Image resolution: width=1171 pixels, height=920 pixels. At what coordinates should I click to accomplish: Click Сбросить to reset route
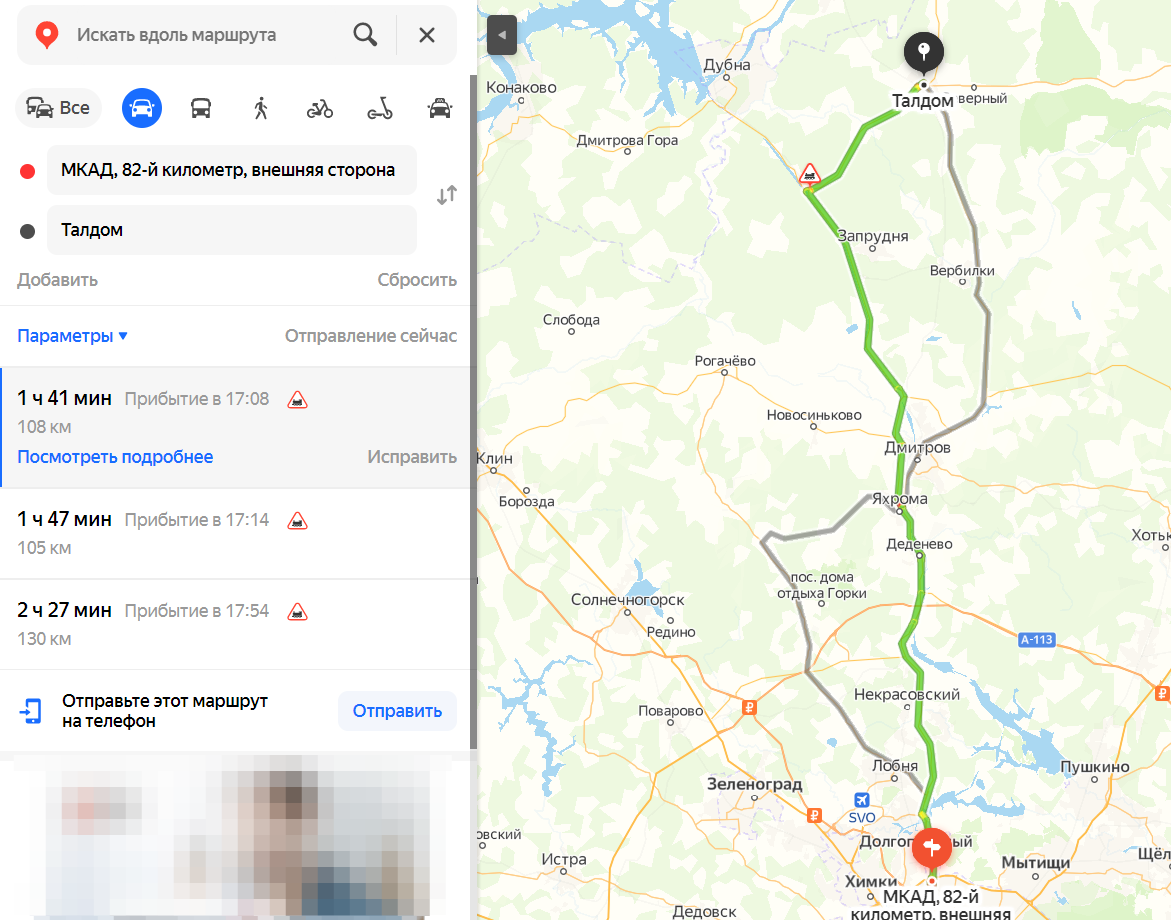click(417, 280)
